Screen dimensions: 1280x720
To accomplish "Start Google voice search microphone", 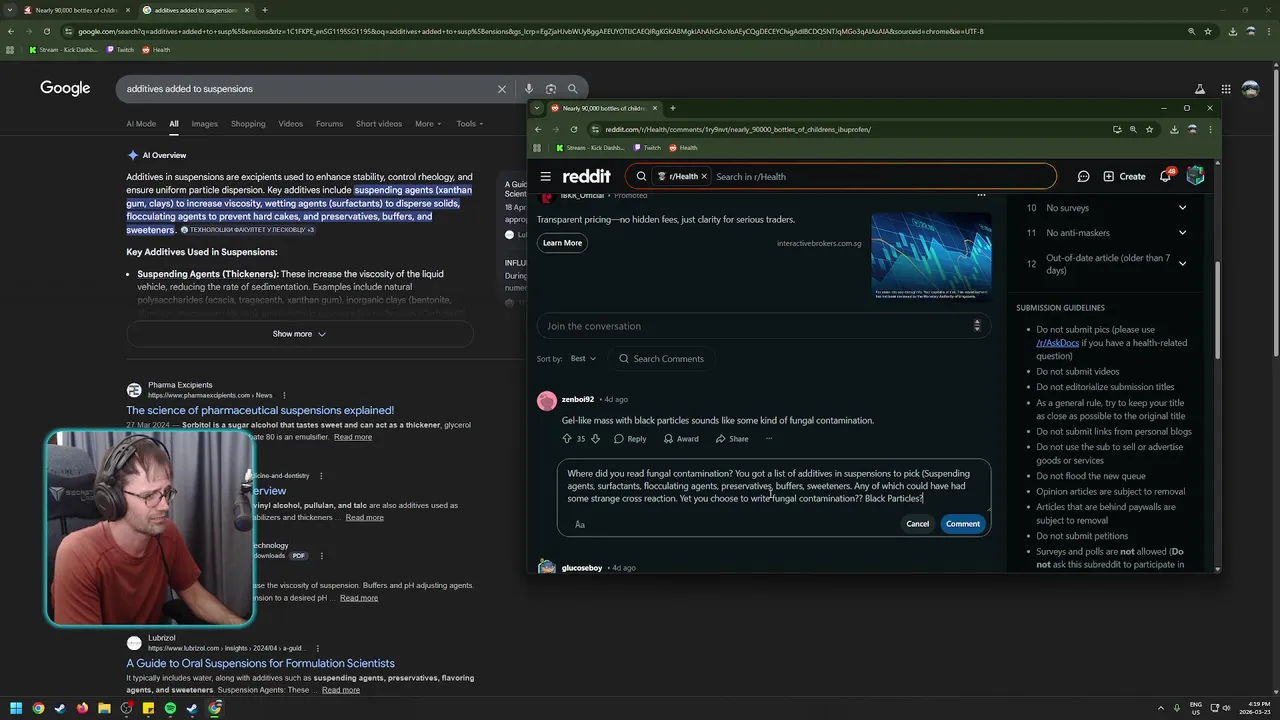I will 529,89.
